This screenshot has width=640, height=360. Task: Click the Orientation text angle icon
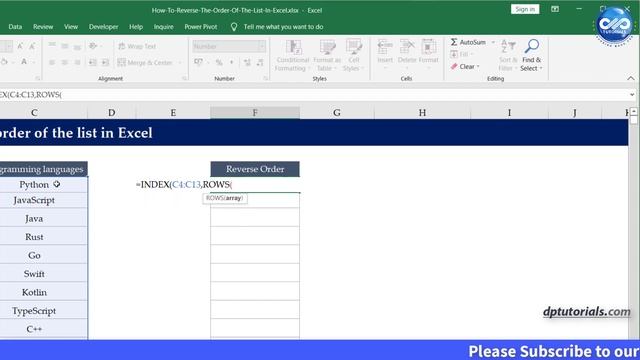click(93, 46)
